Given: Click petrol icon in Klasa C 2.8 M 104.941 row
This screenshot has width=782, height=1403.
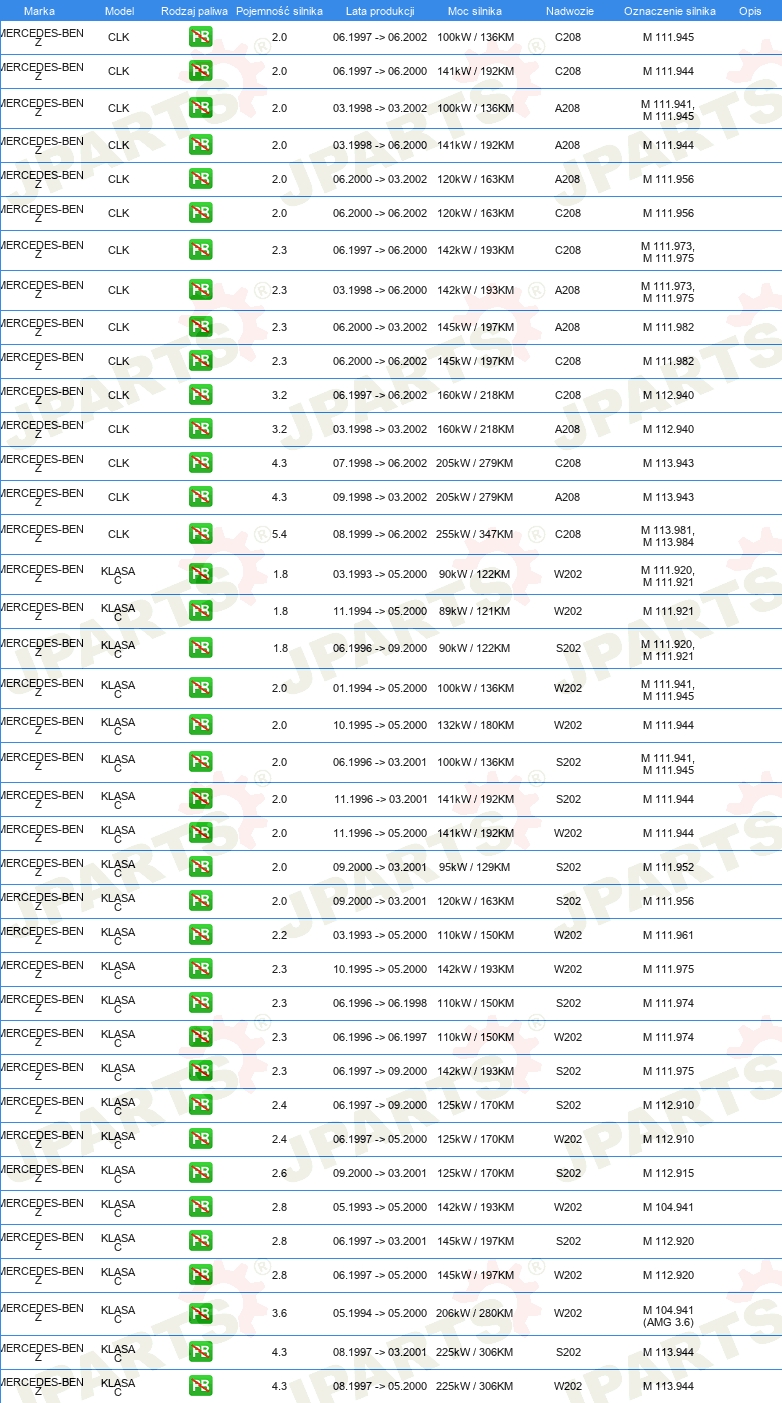Looking at the screenshot, I should 200,1207.
